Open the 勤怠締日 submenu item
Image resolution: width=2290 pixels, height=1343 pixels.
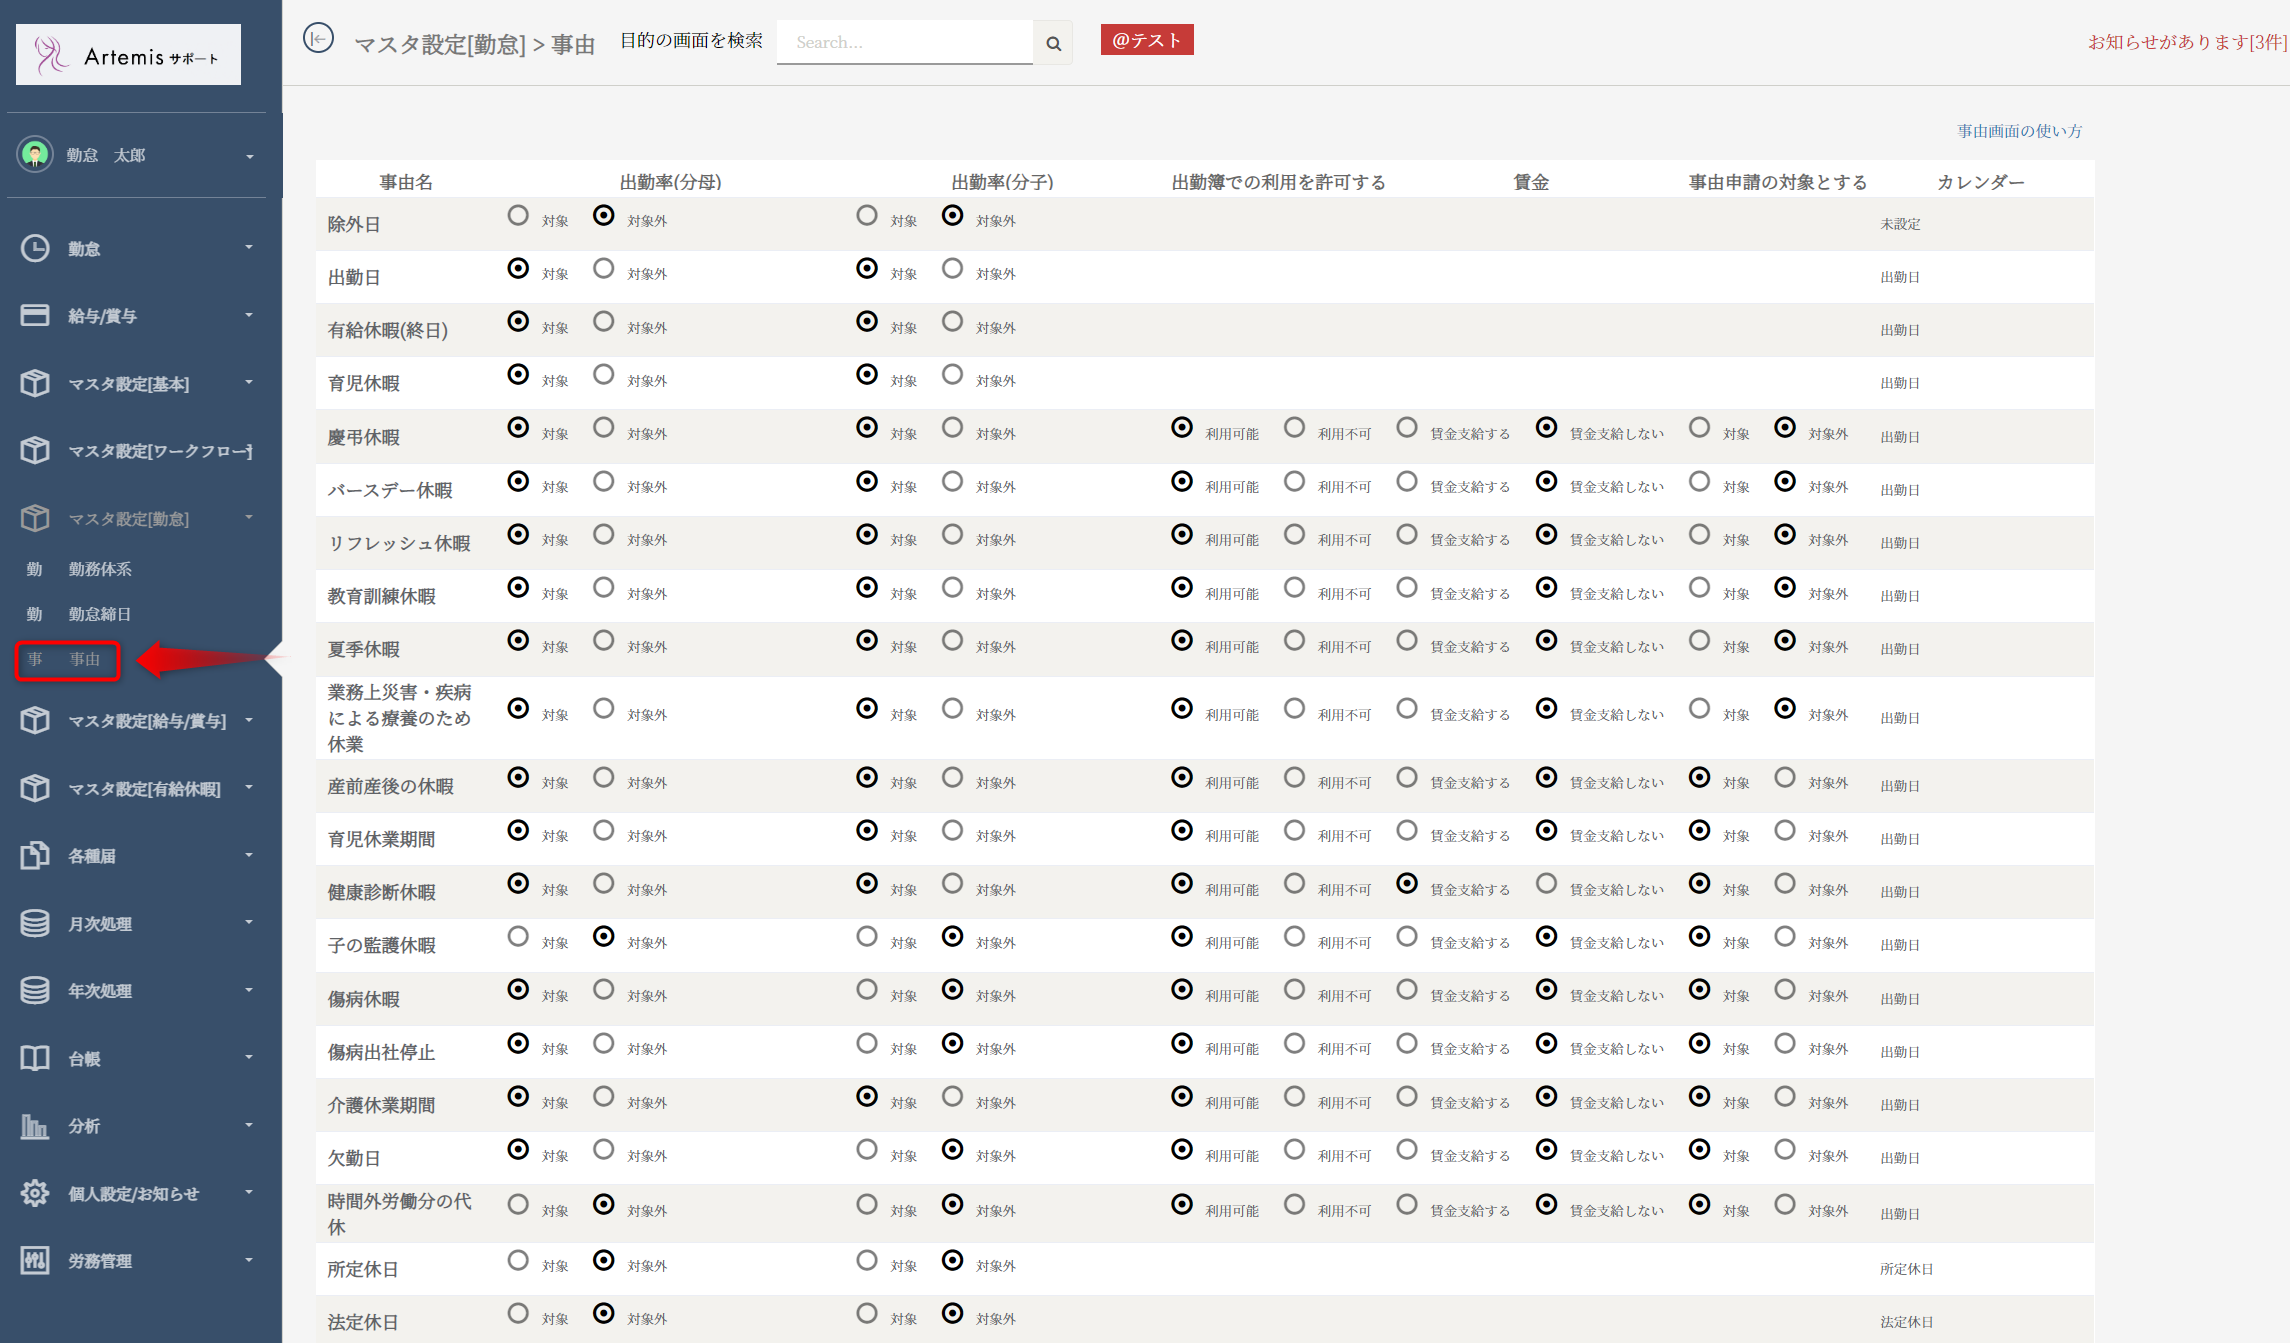[x=99, y=614]
